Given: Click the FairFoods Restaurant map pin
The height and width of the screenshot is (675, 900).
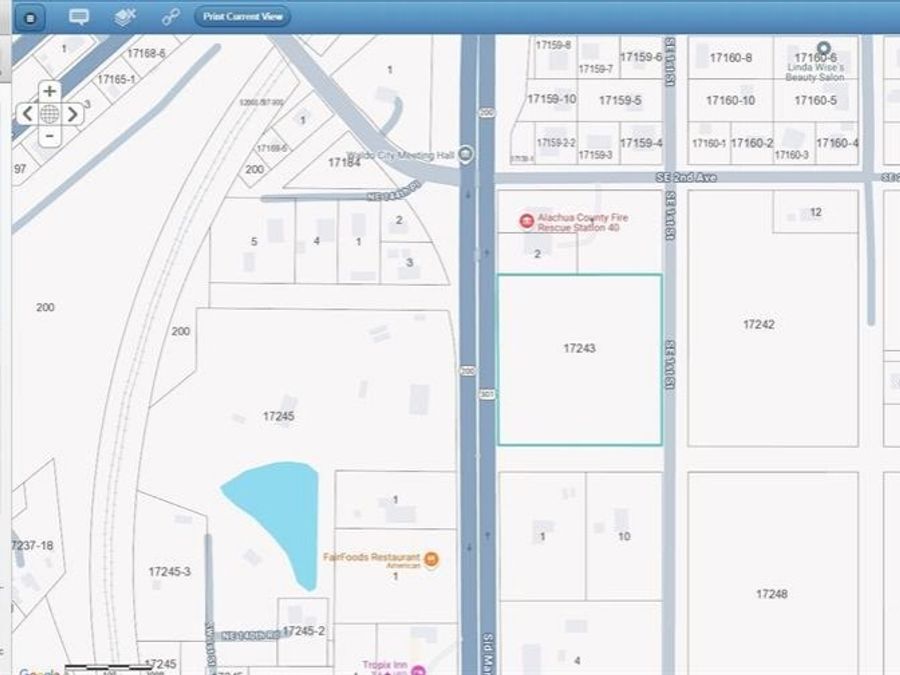Looking at the screenshot, I should pos(432,558).
